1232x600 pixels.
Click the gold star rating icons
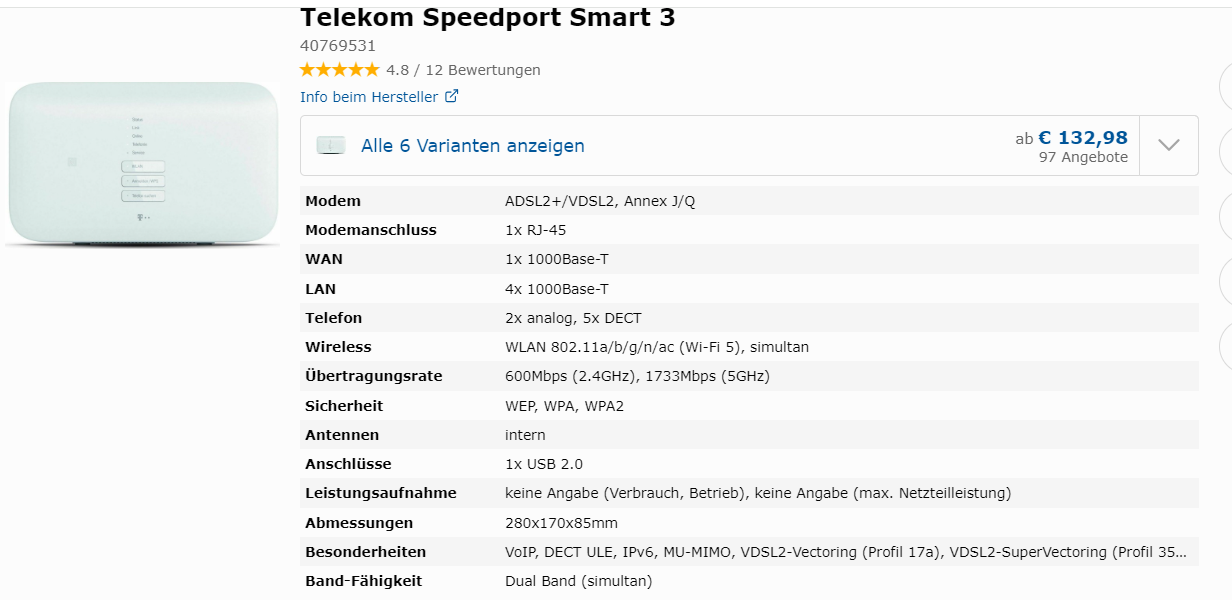339,70
